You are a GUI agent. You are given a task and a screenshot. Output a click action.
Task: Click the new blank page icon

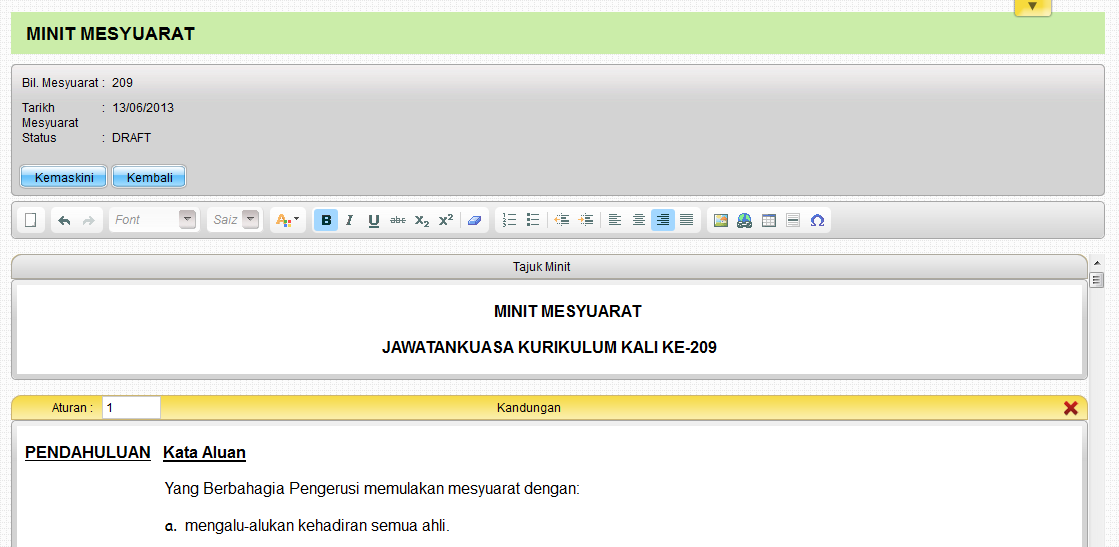coord(31,220)
